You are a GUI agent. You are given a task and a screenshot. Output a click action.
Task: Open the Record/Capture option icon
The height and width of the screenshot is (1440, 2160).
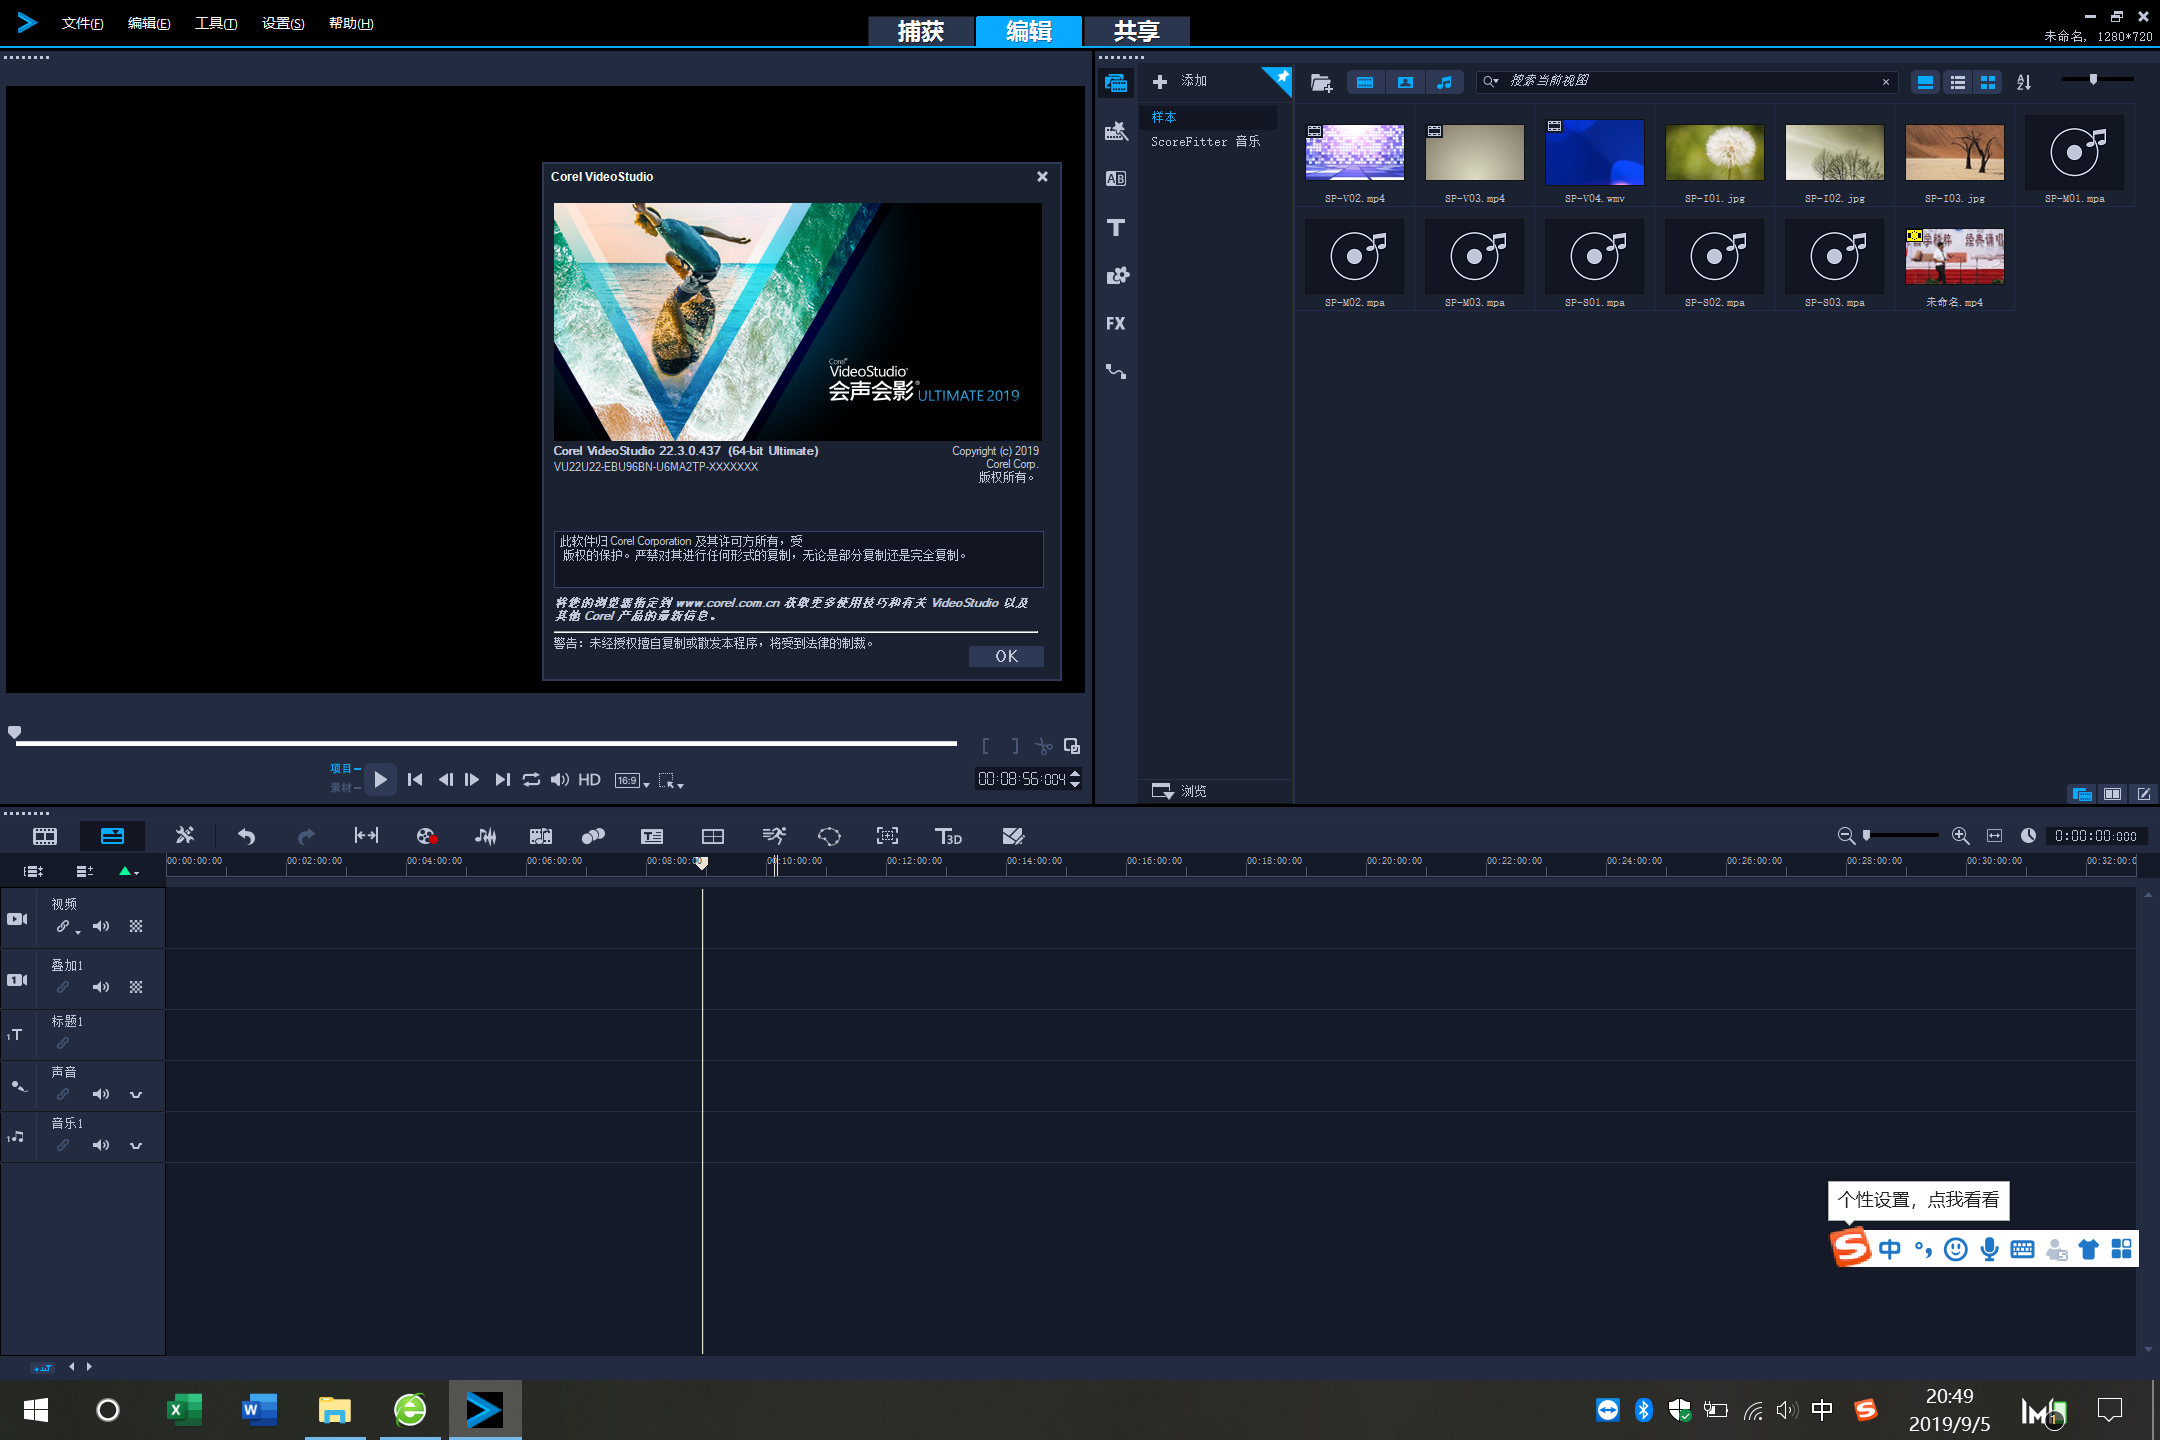[426, 836]
